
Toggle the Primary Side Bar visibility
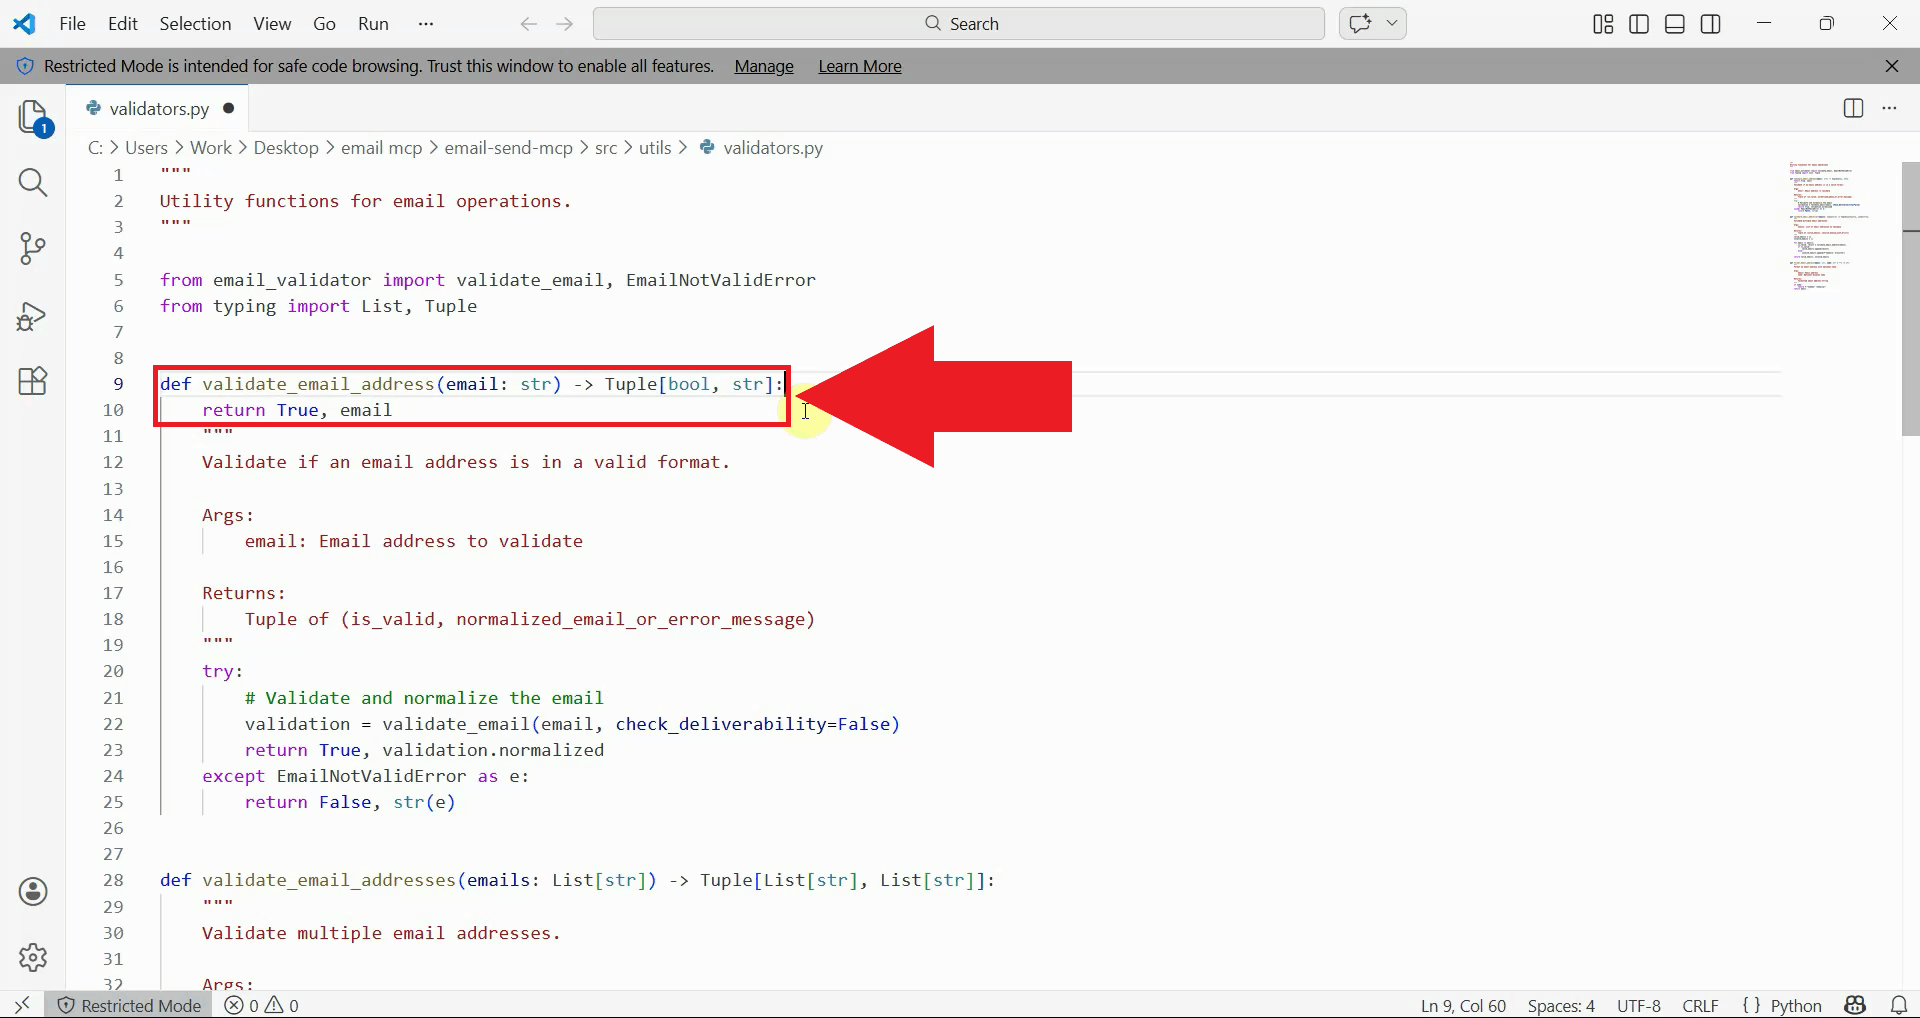[1638, 23]
